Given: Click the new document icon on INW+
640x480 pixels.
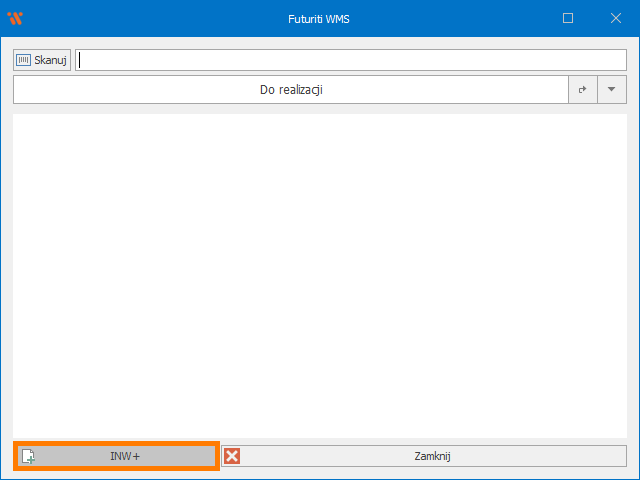Looking at the screenshot, I should click(28, 457).
